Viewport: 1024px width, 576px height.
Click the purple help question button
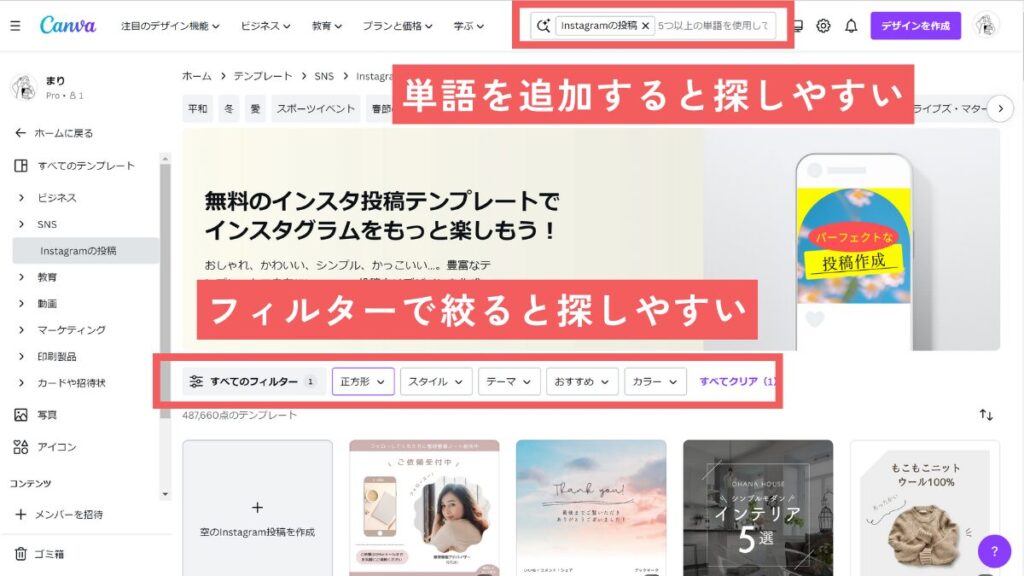click(x=994, y=551)
